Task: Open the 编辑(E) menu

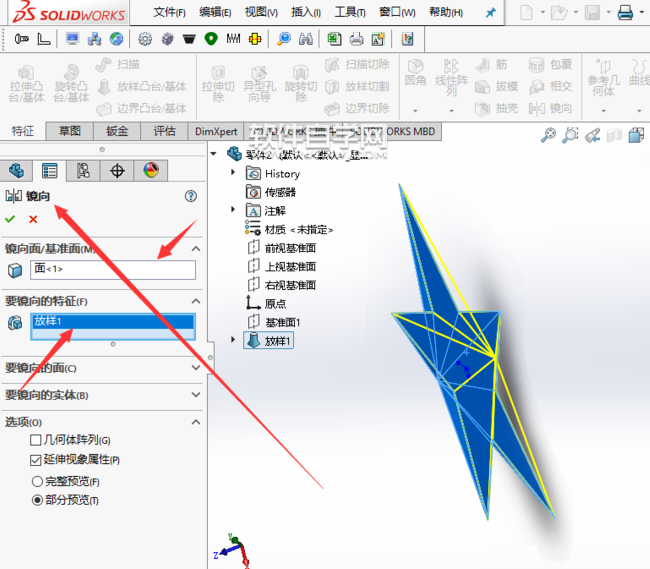Action: click(215, 12)
